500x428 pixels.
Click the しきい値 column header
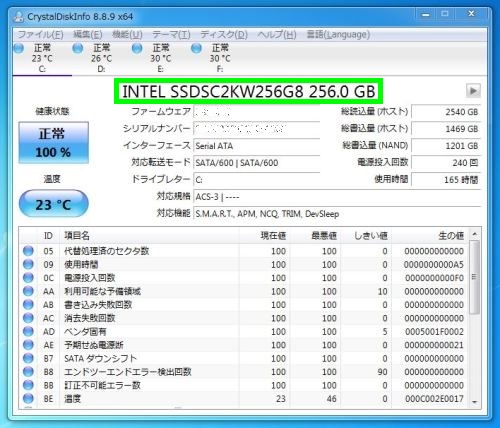366,236
